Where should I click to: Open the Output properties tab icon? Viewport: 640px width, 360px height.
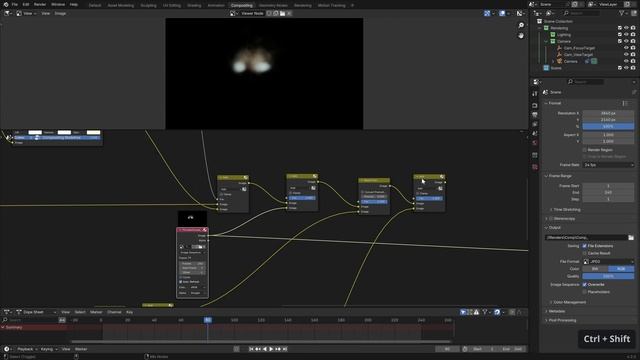coord(535,115)
